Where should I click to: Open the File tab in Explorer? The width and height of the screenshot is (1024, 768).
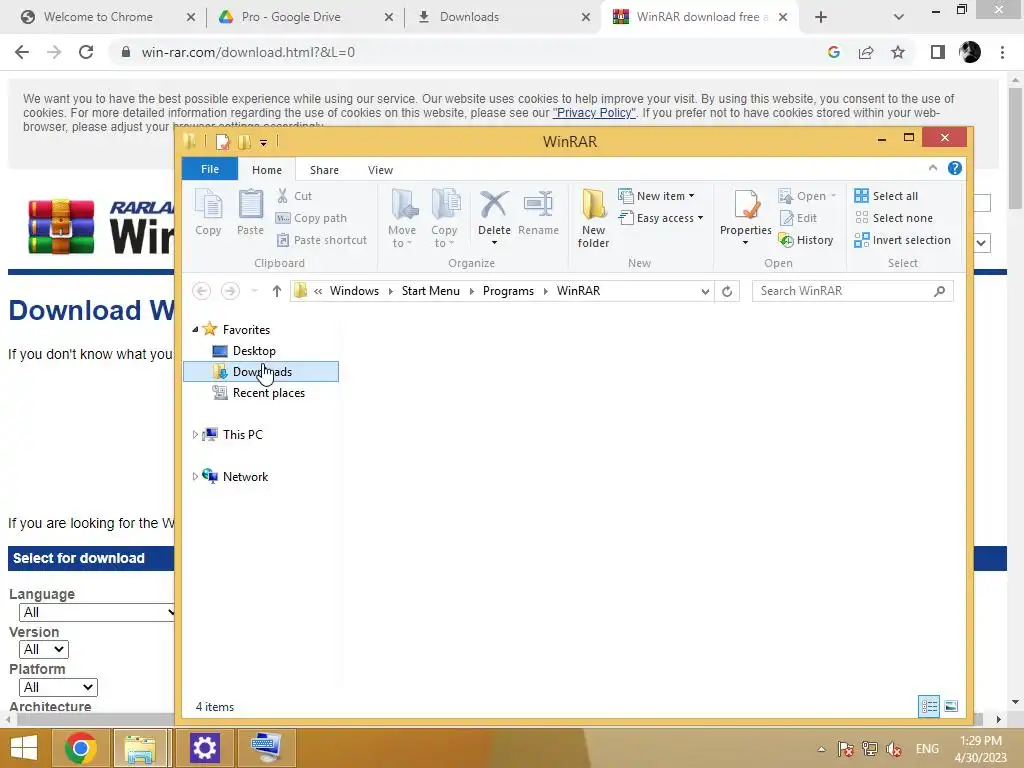[x=210, y=169]
